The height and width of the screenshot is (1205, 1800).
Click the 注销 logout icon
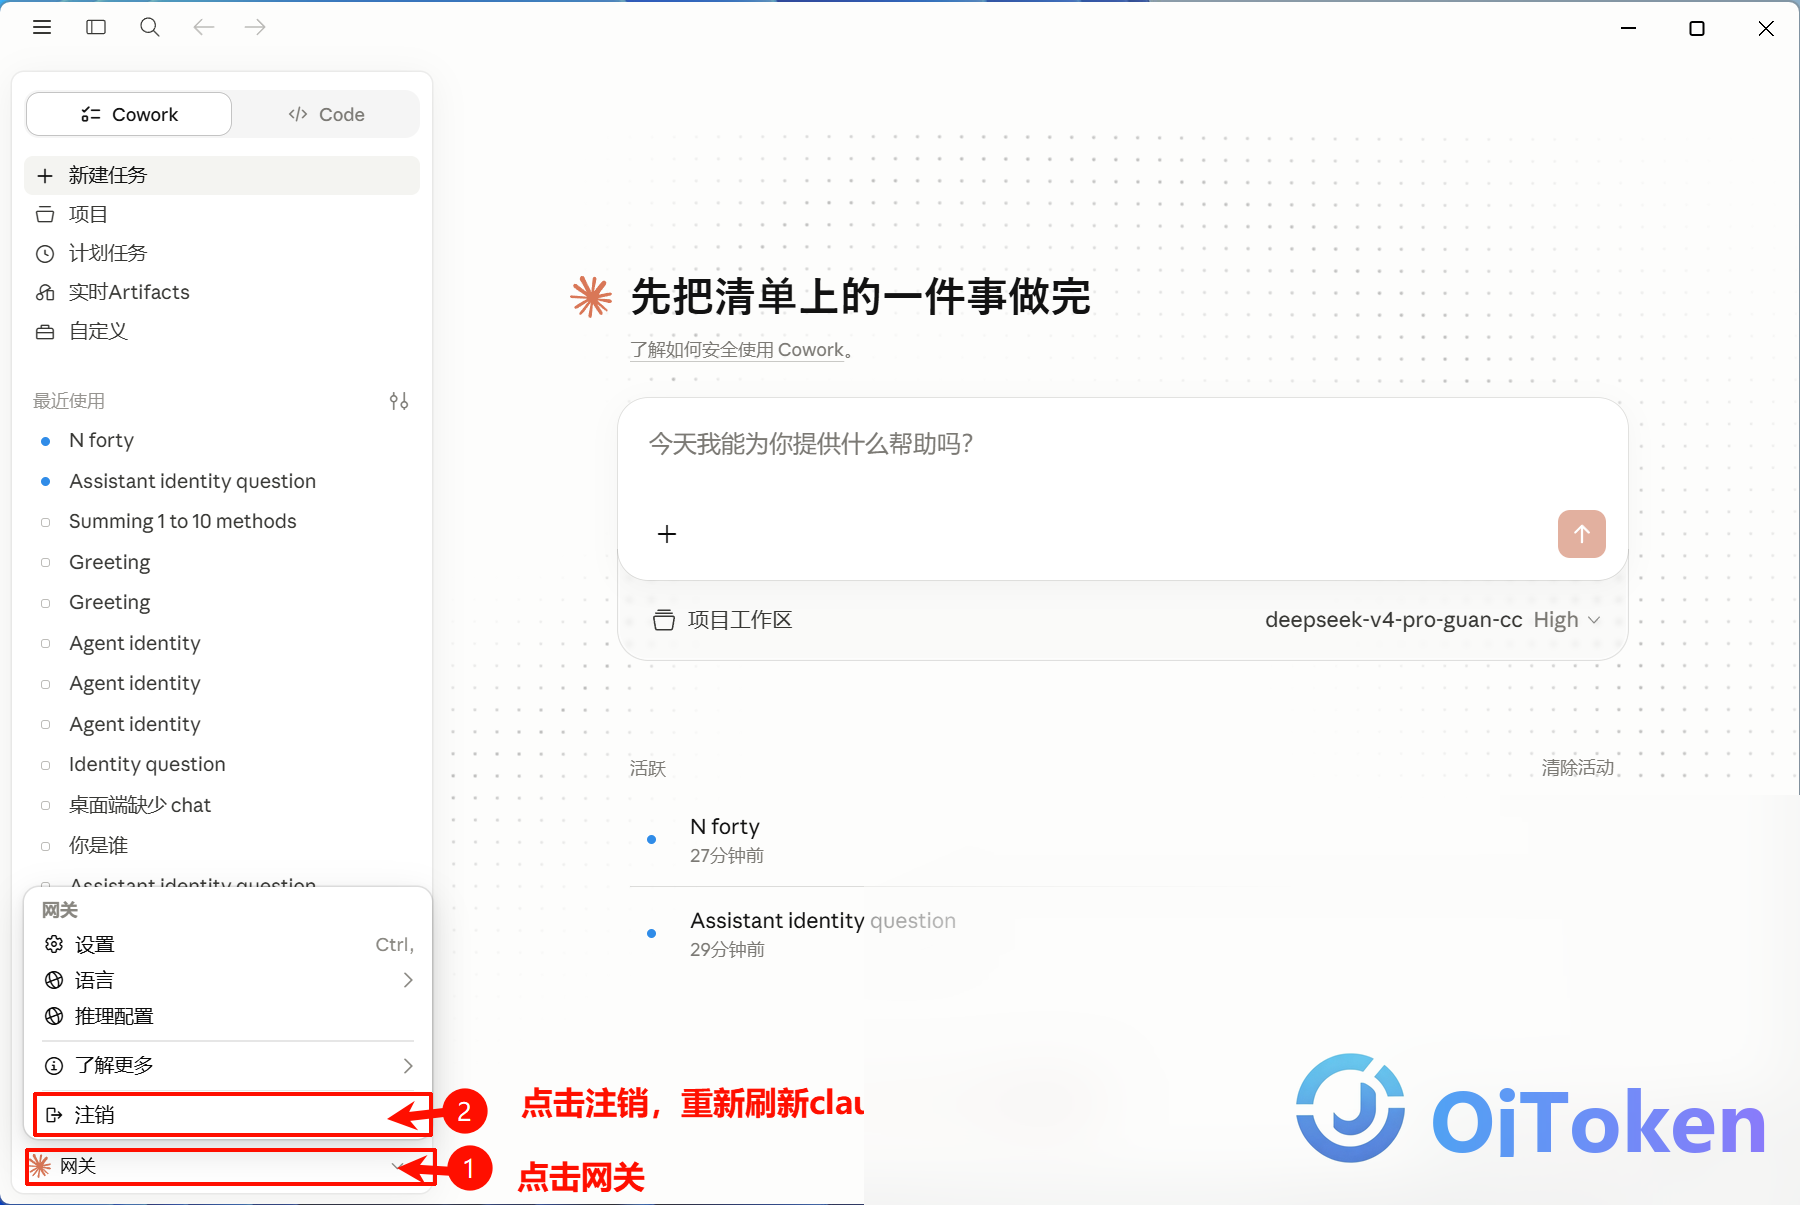54,1114
